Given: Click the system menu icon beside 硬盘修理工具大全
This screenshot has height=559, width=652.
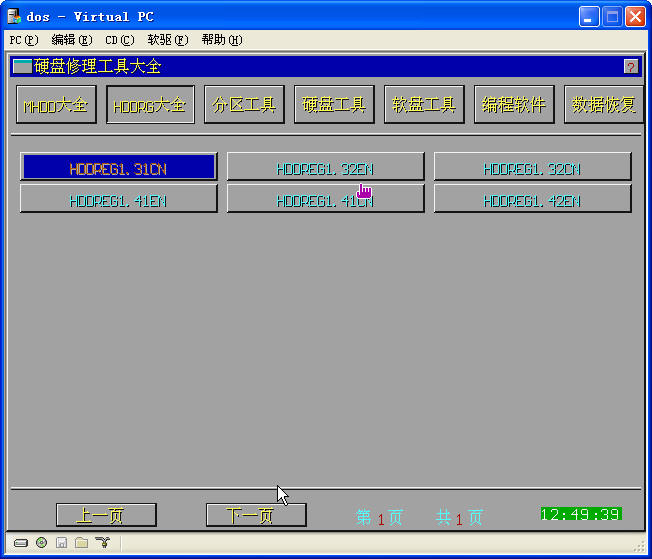Looking at the screenshot, I should coord(22,66).
